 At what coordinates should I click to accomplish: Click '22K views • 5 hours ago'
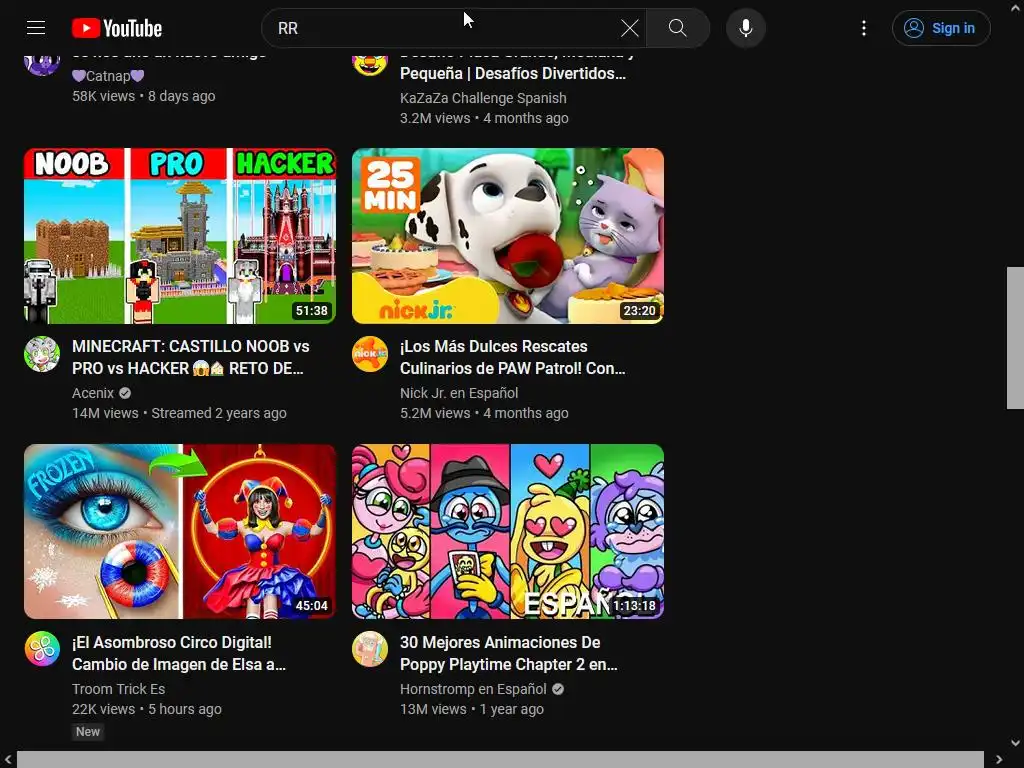click(146, 709)
